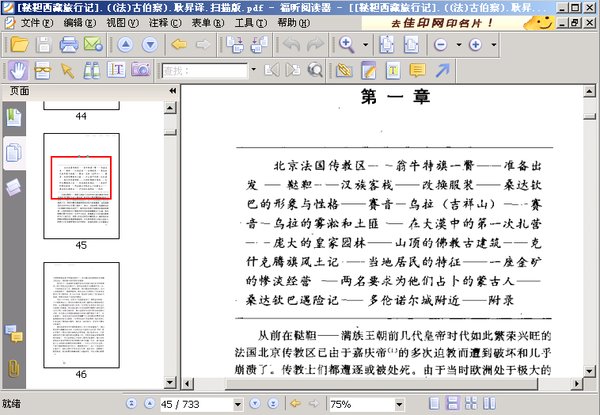The height and width of the screenshot is (415, 600).
Task: Activate the hand tool
Action: point(18,70)
